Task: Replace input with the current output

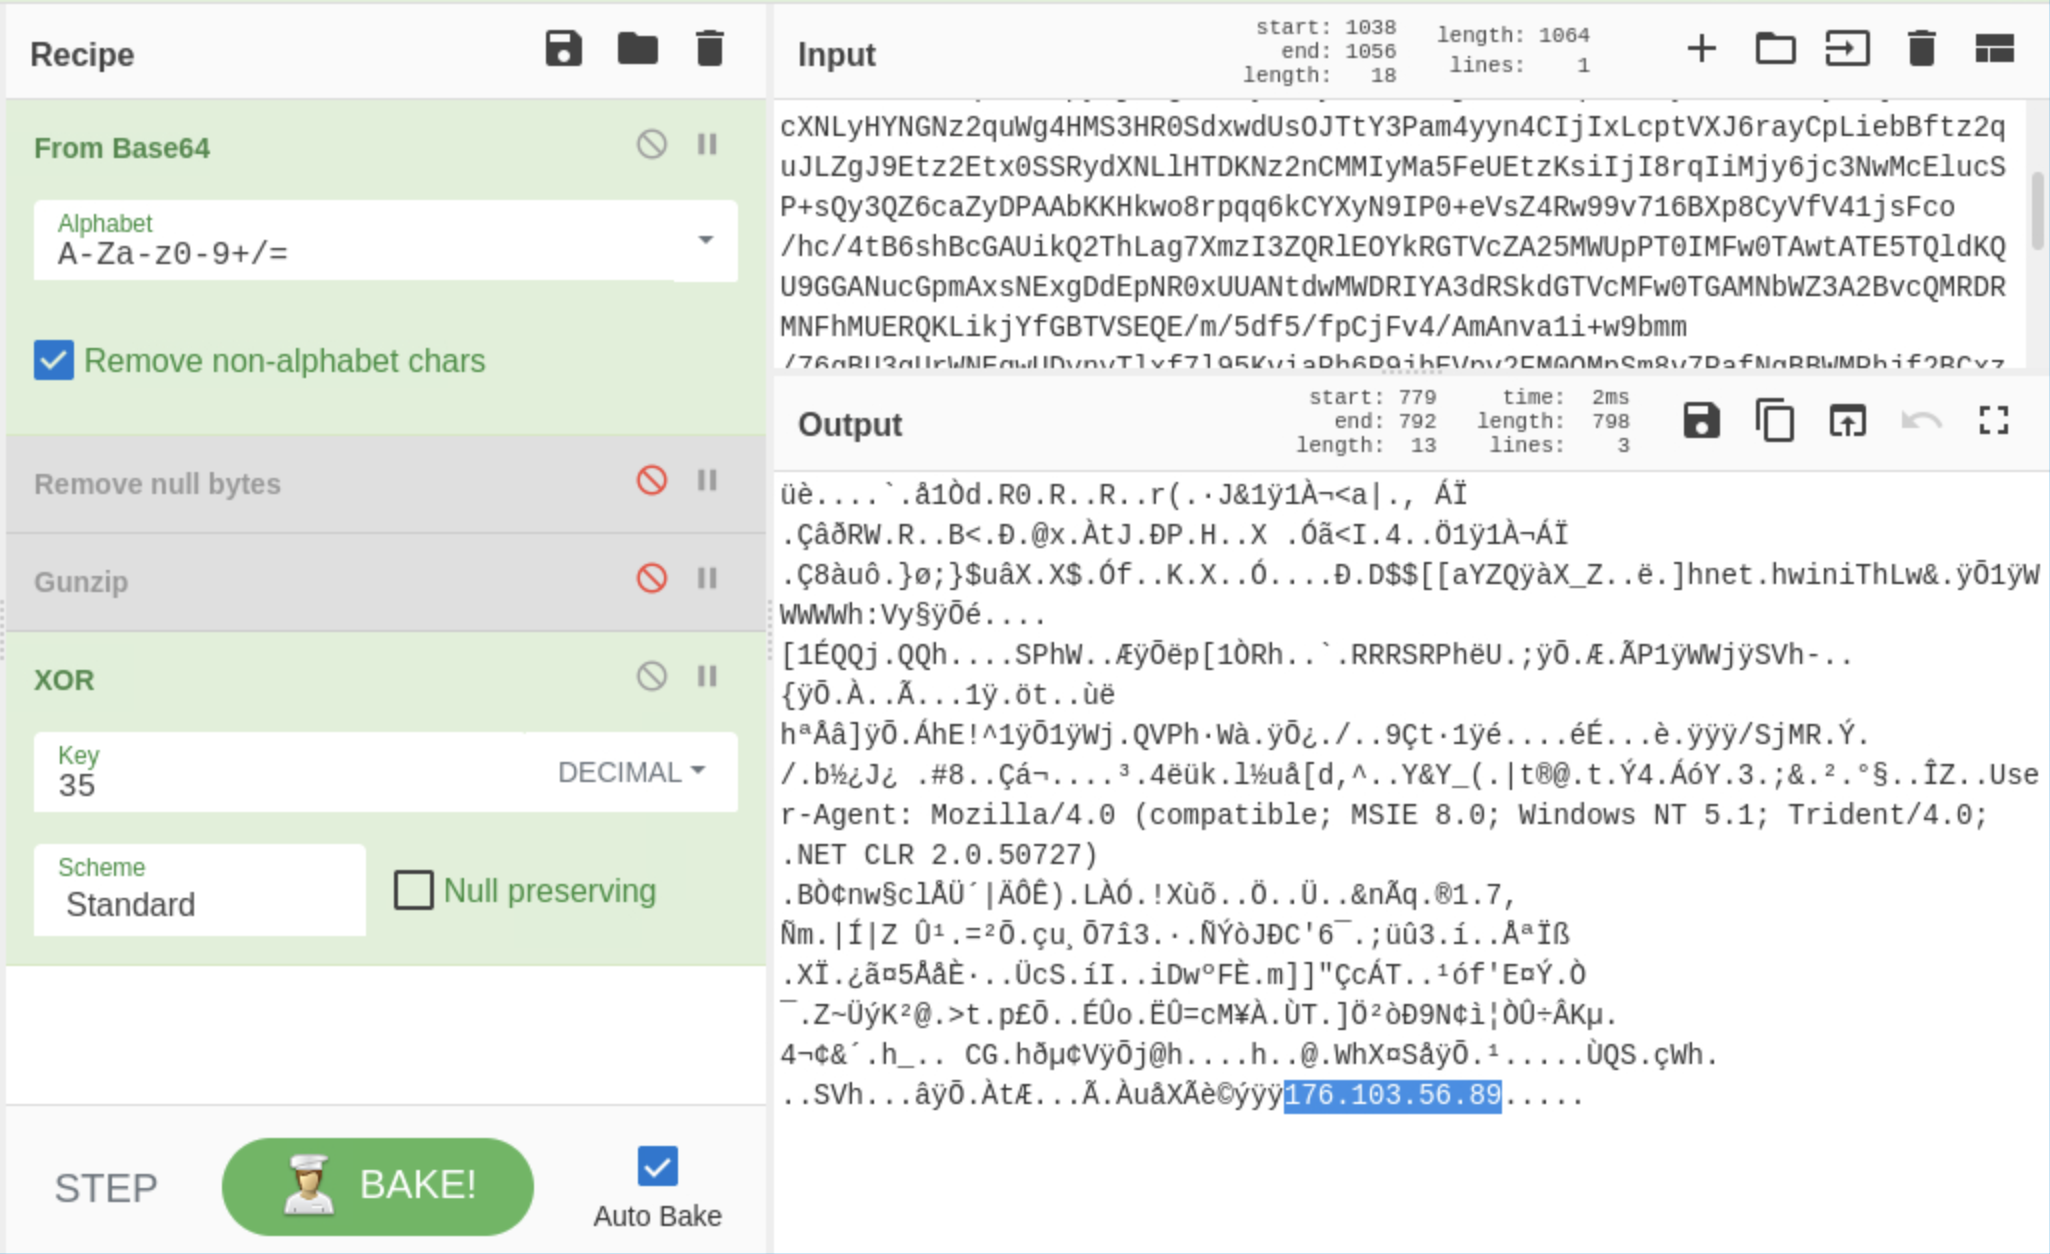Action: (x=1847, y=420)
